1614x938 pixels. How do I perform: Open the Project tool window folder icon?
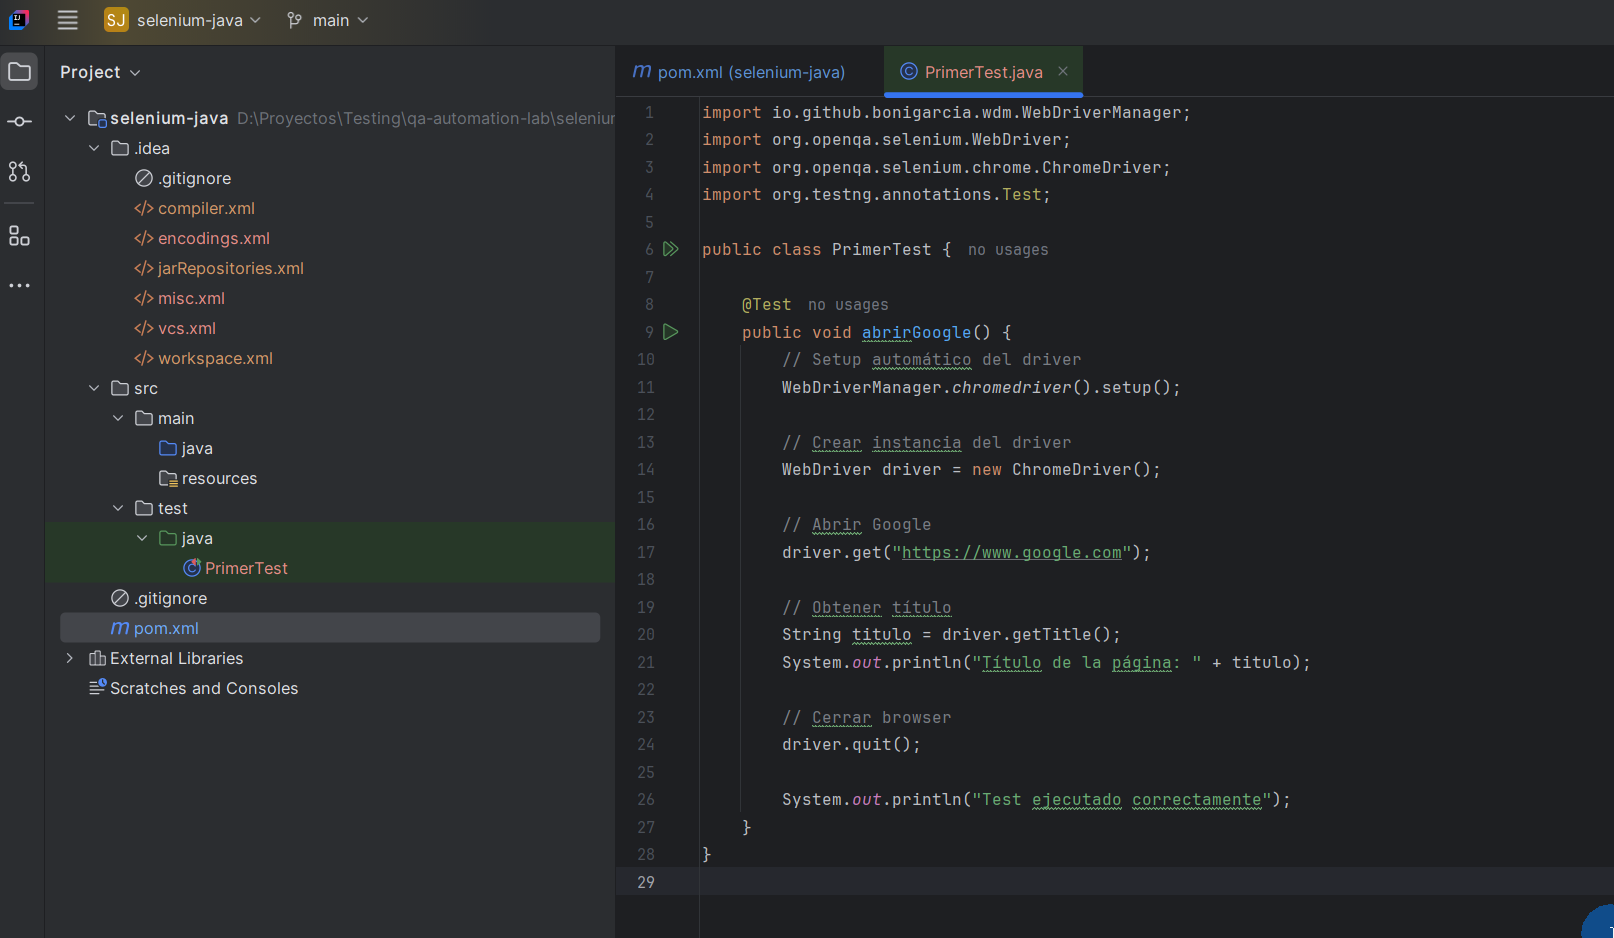point(20,70)
